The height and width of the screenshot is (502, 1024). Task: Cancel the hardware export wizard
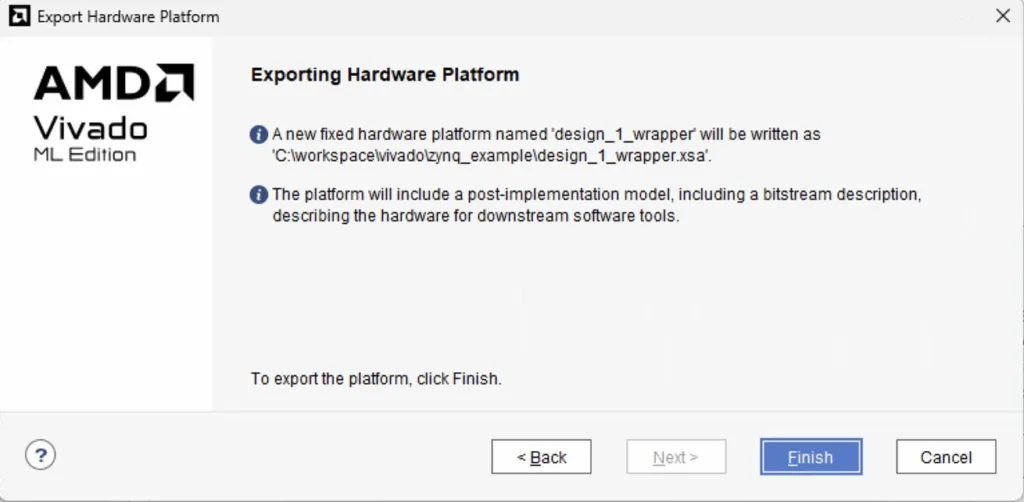pyautogui.click(x=945, y=457)
